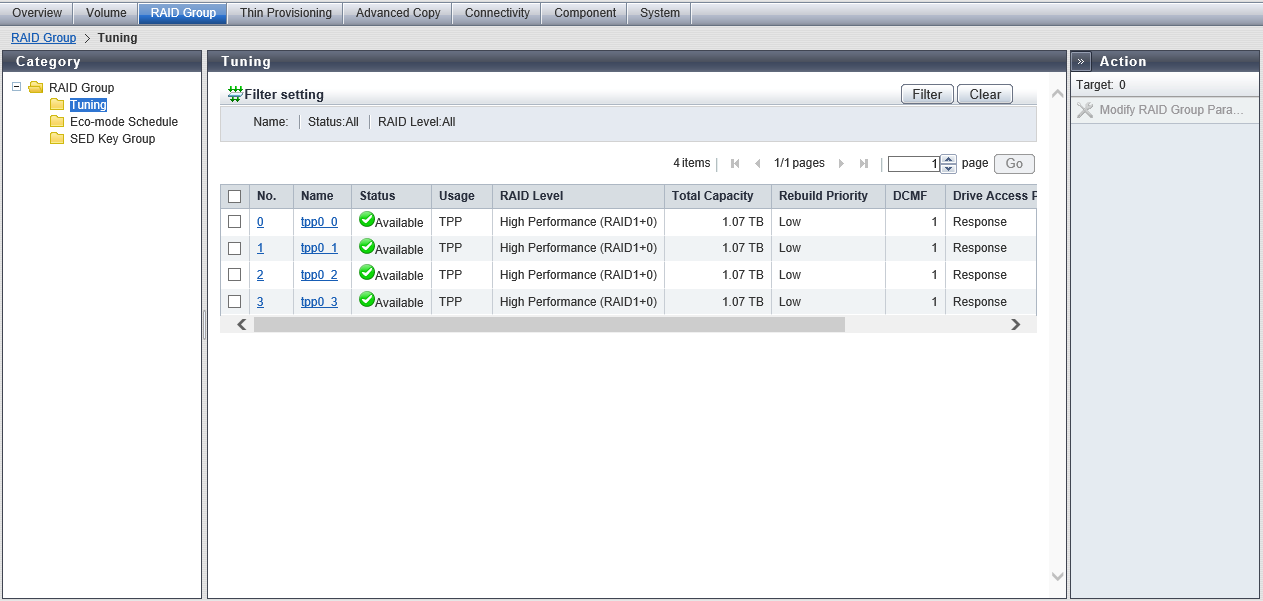Click the page number input field
The width and height of the screenshot is (1263, 601).
913,164
